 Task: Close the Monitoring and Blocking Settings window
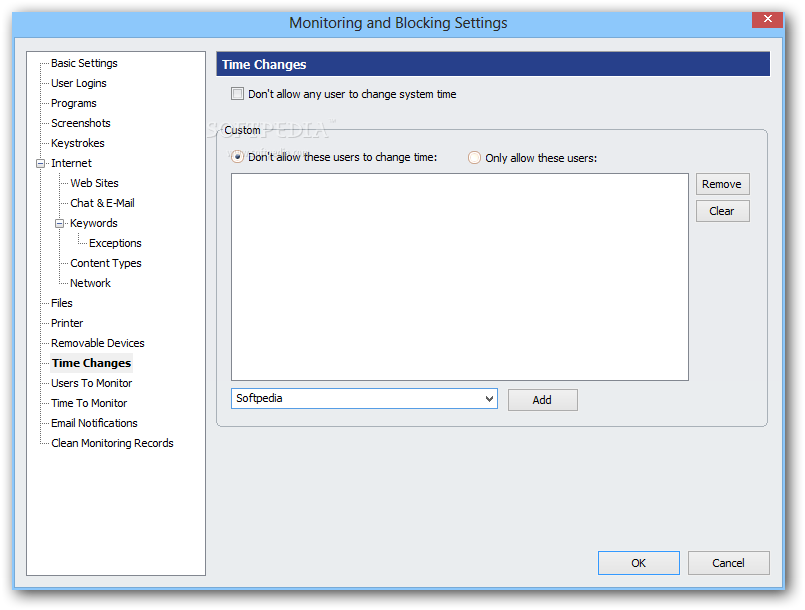point(768,20)
